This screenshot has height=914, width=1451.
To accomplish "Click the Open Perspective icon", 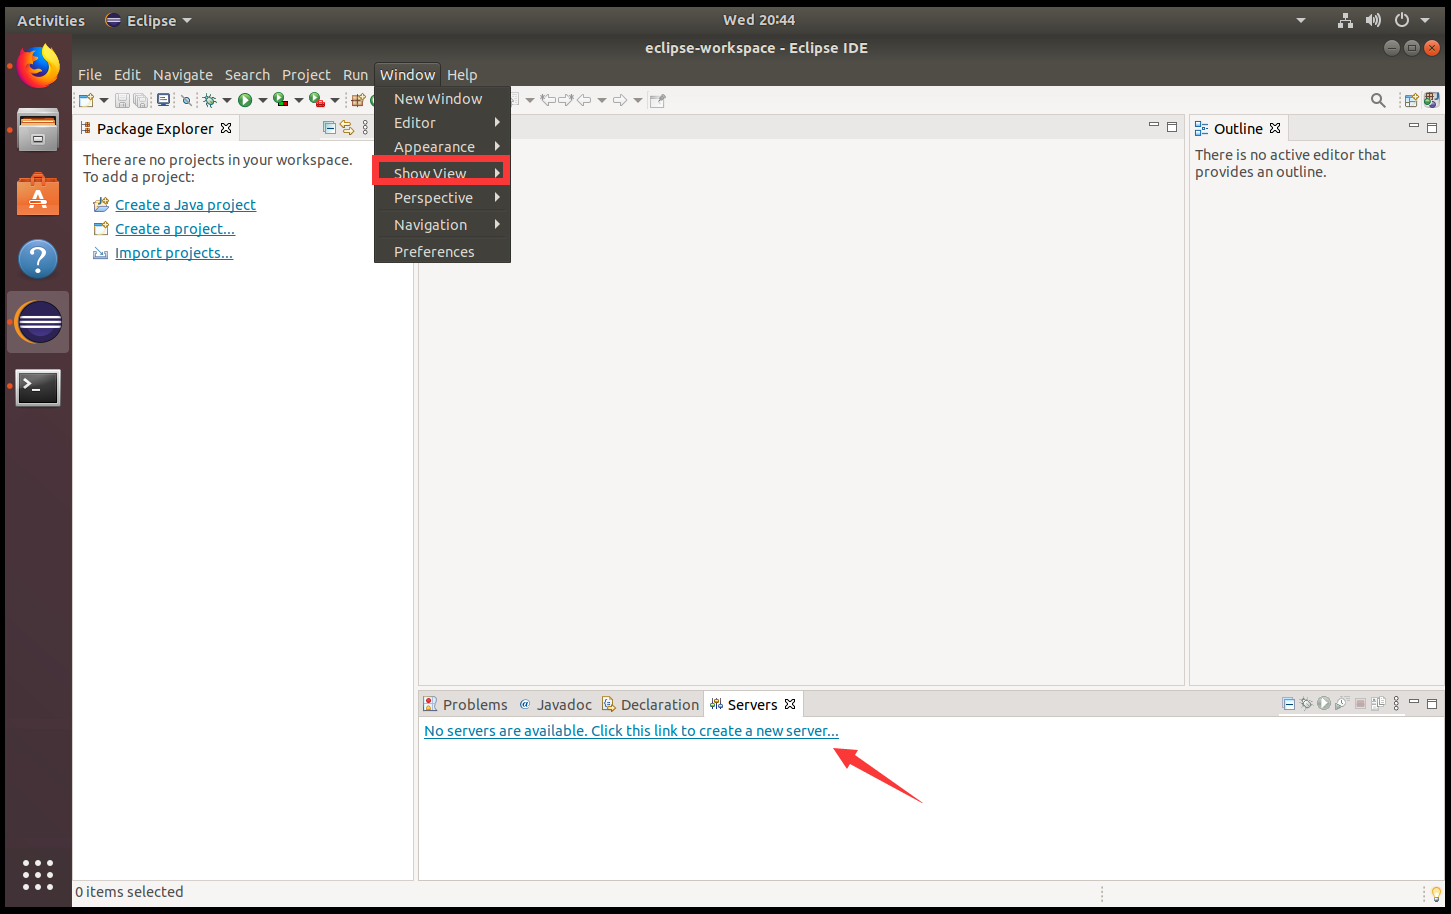I will (1411, 100).
